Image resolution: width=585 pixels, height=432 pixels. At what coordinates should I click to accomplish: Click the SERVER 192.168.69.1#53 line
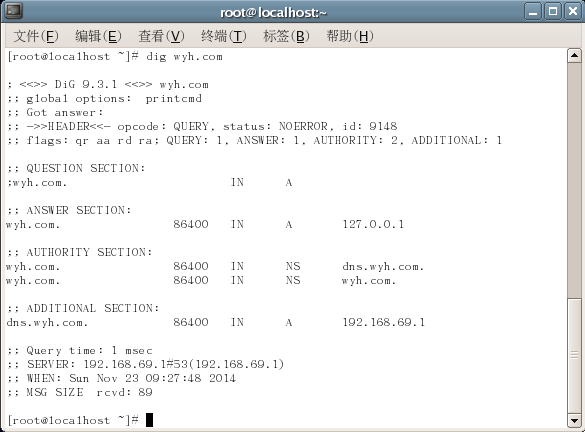(146, 364)
